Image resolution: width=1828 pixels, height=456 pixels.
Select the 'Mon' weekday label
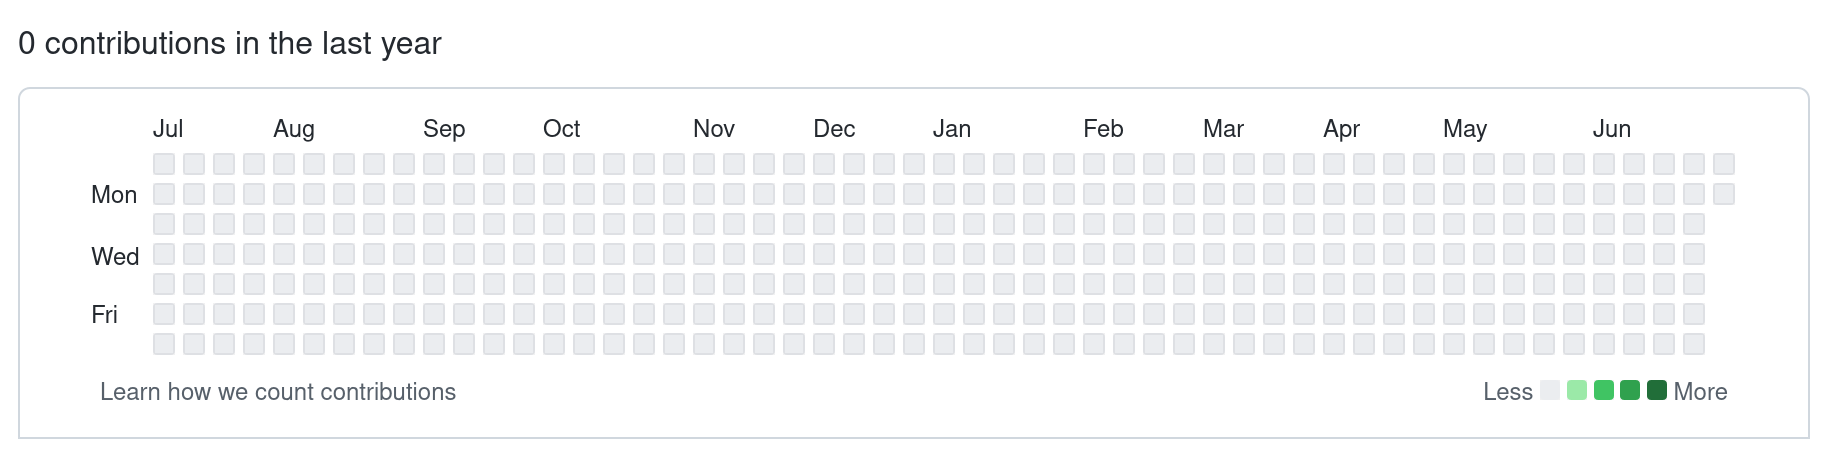coord(114,195)
